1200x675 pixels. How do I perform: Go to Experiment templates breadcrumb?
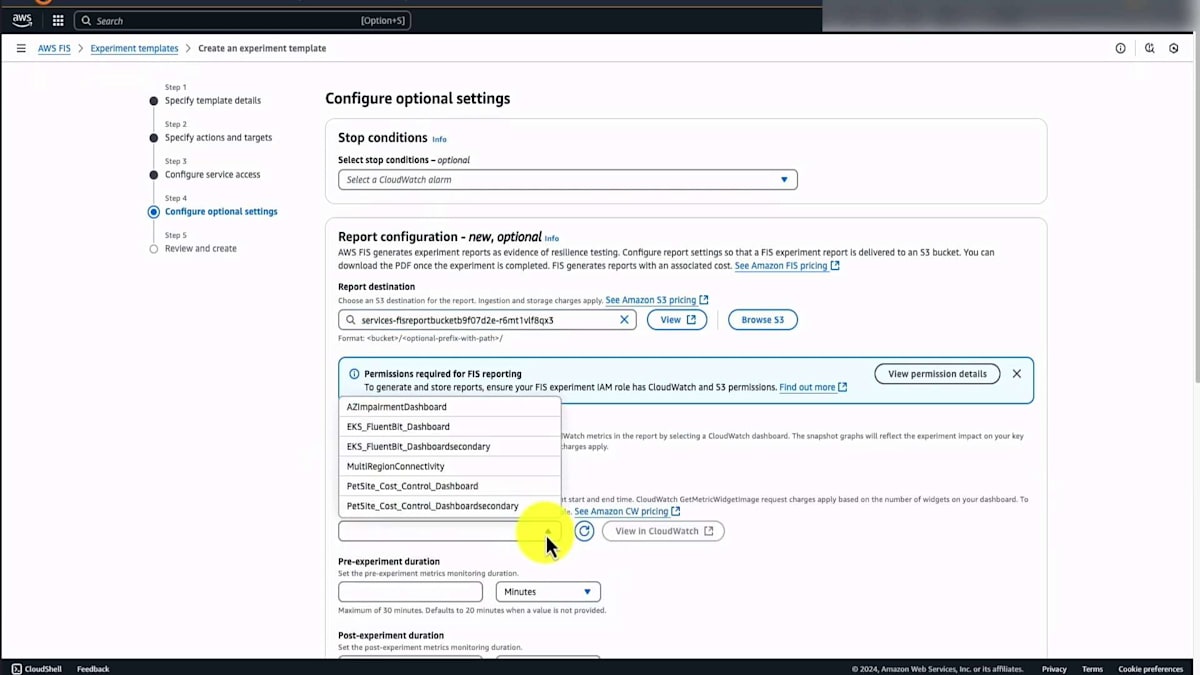click(134, 48)
